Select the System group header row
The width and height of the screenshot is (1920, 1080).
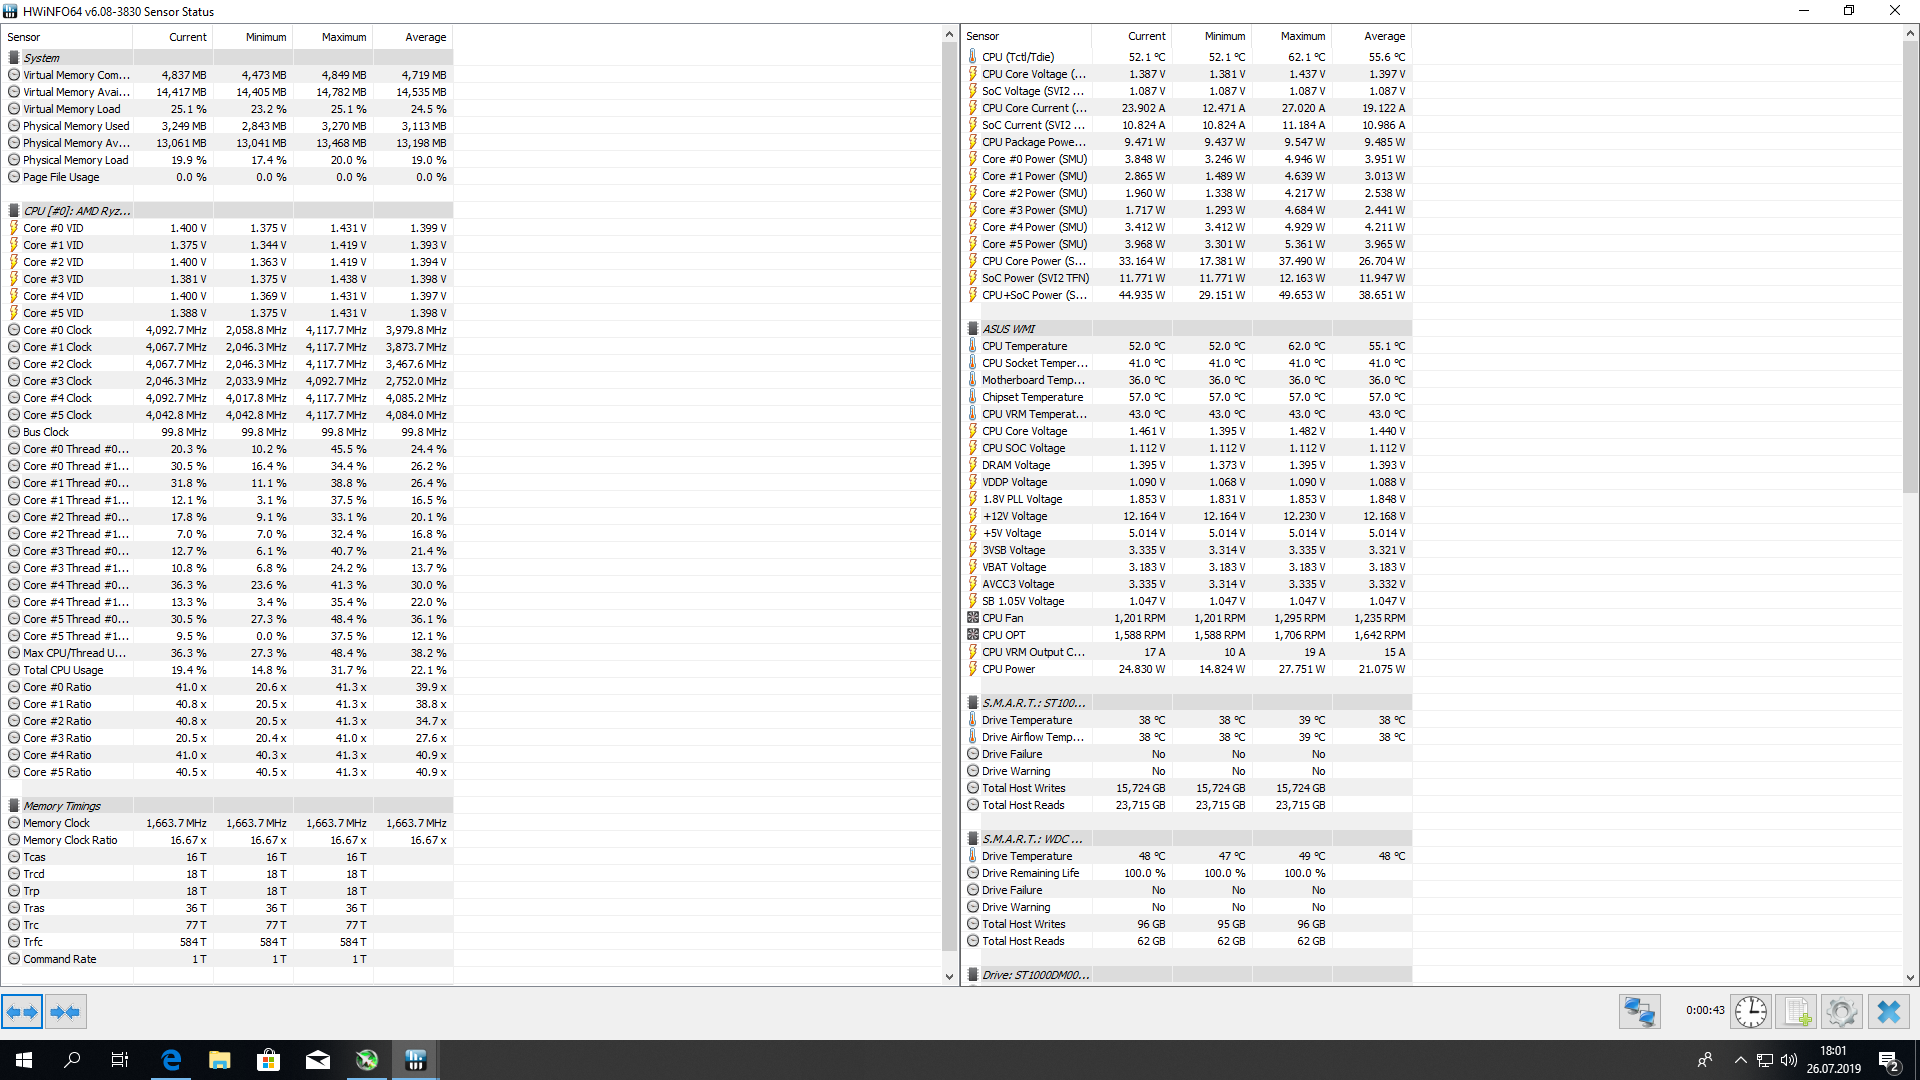click(42, 58)
